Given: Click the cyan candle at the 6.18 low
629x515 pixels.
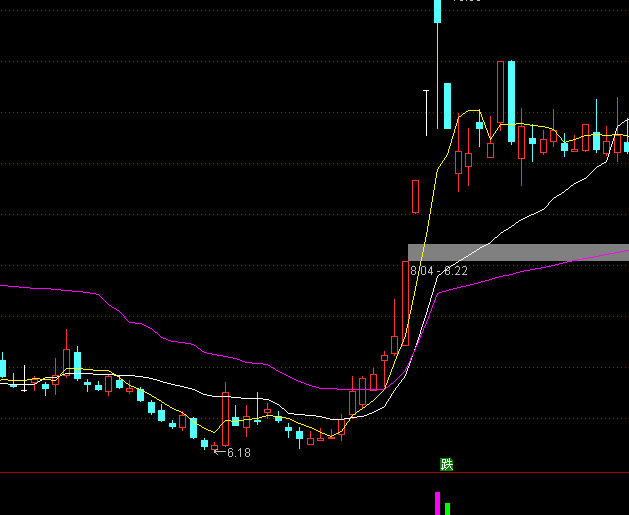Looking at the screenshot, I should pos(205,443).
